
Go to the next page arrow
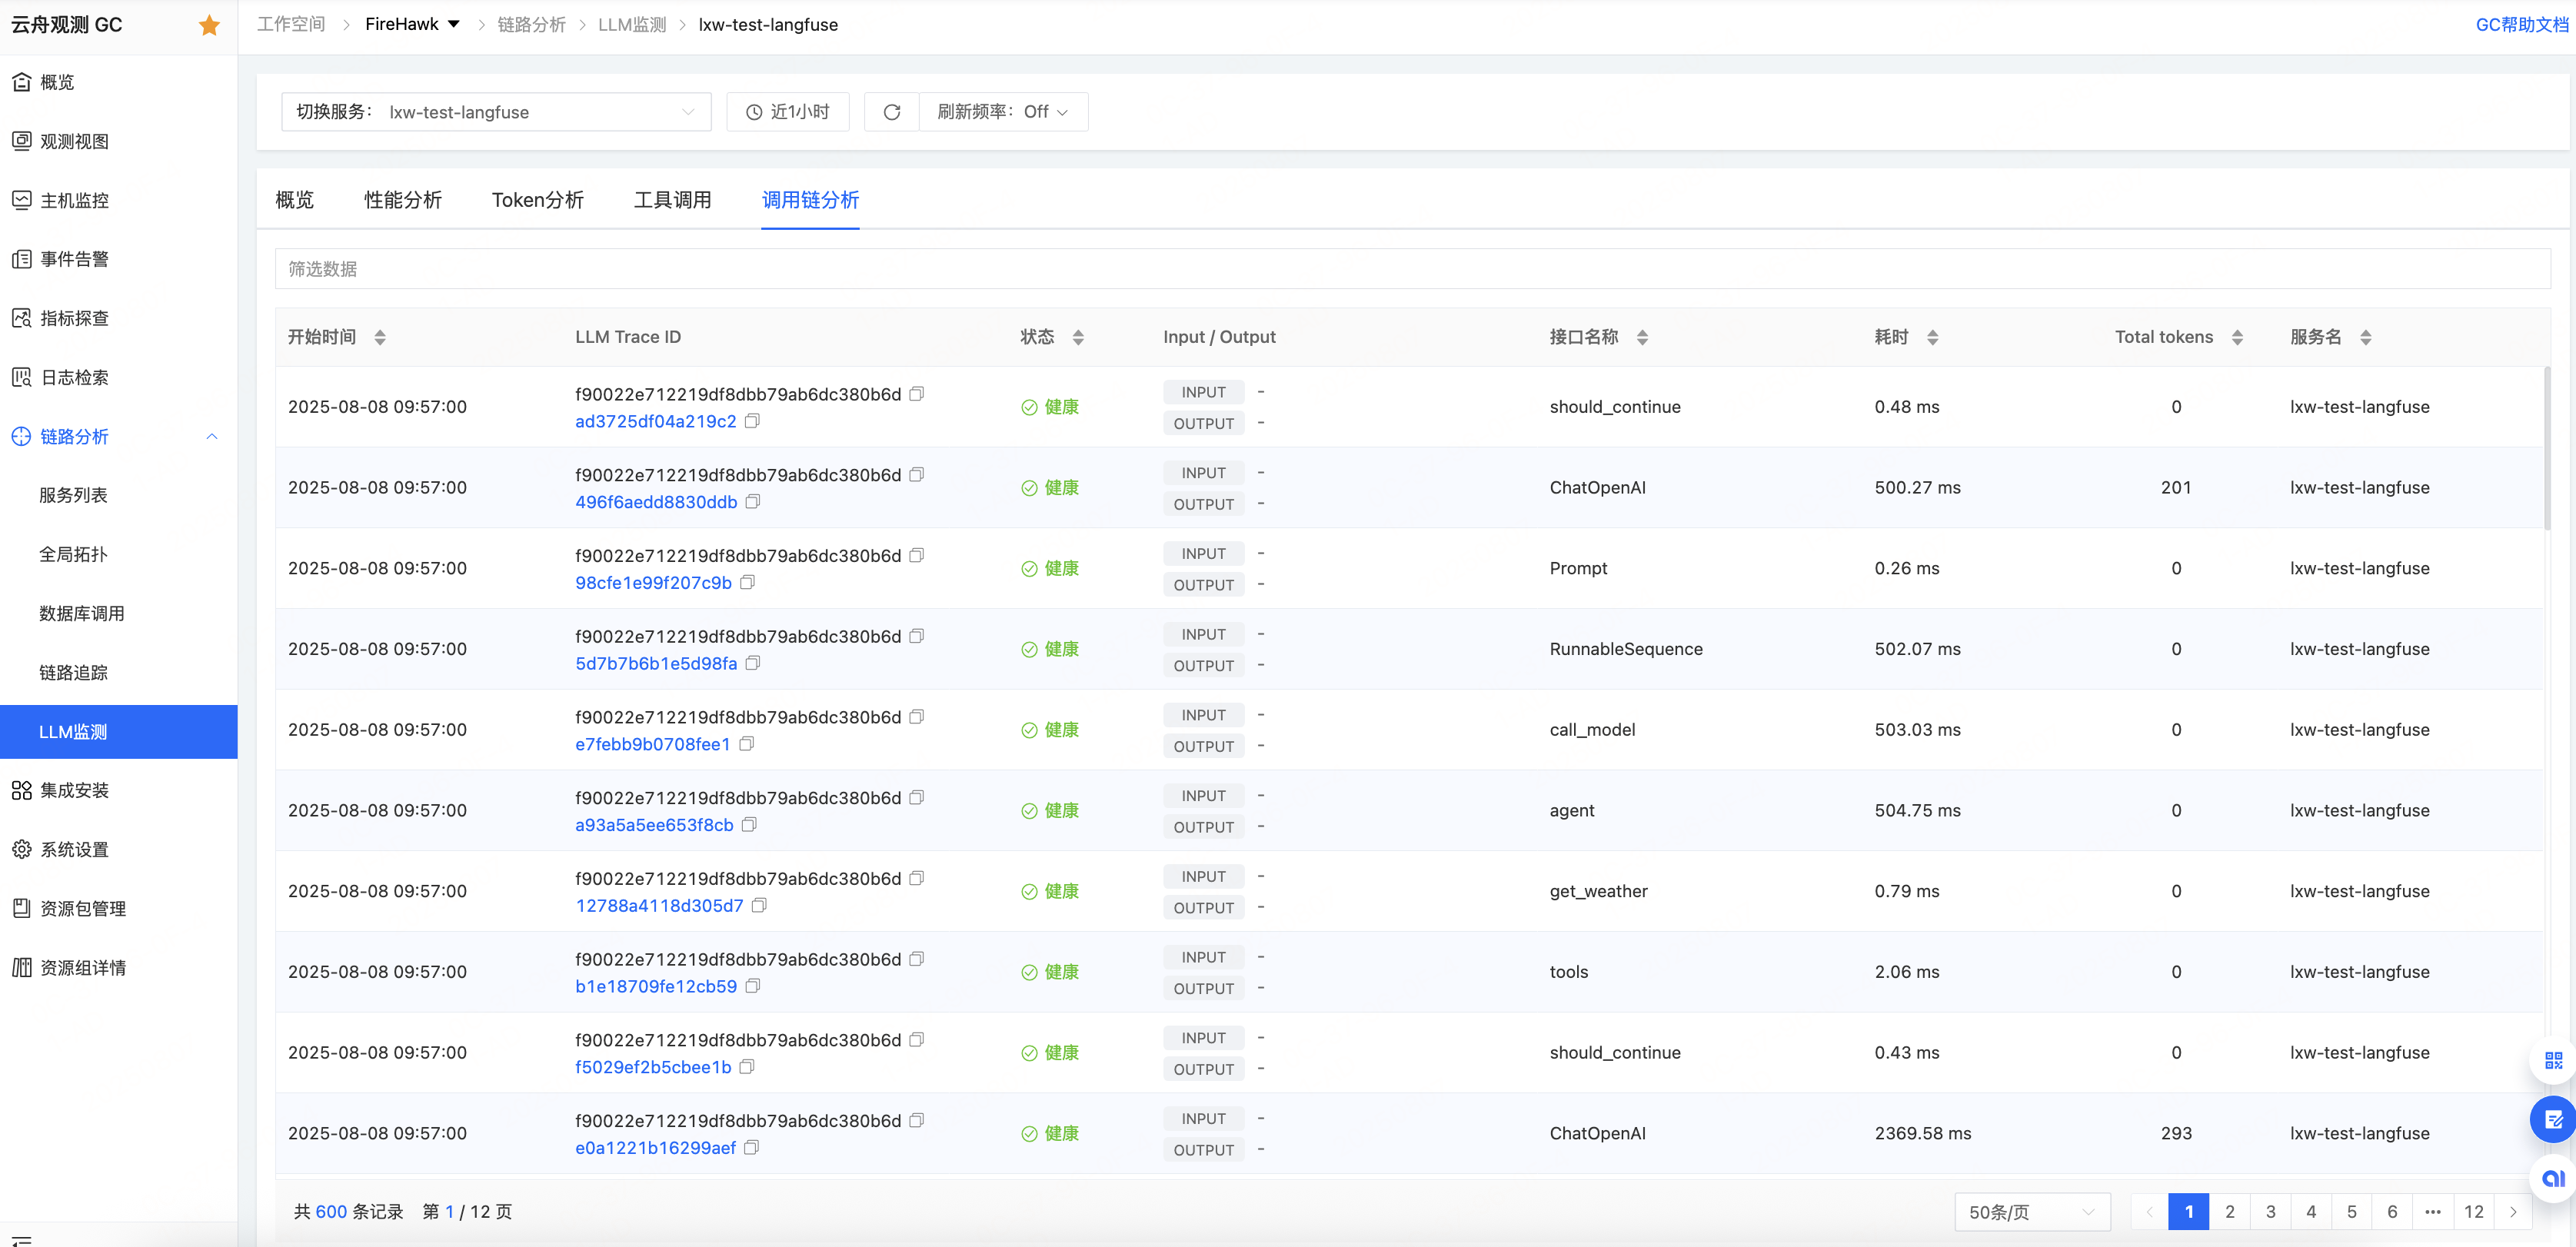[x=2513, y=1212]
